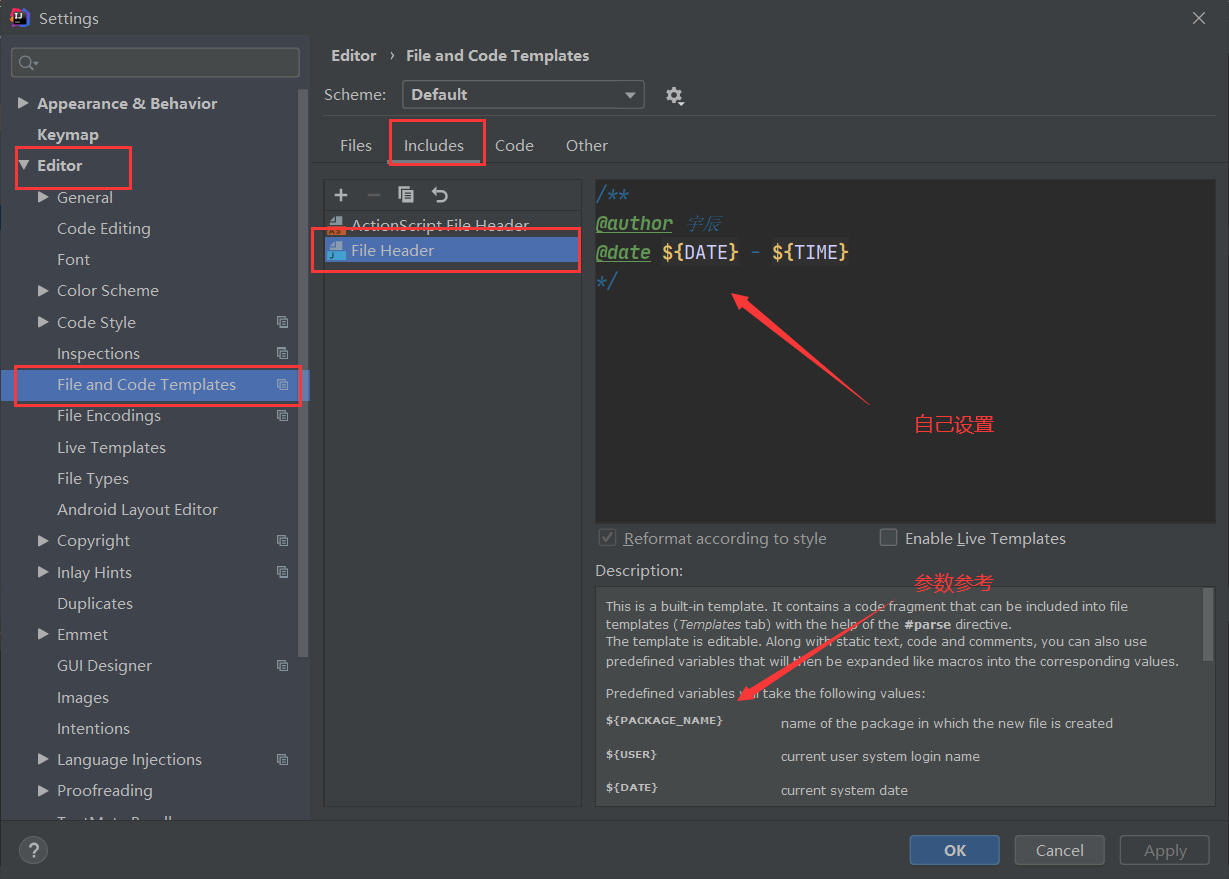Open the scheme gear settings icon
This screenshot has width=1229, height=879.
click(x=675, y=96)
